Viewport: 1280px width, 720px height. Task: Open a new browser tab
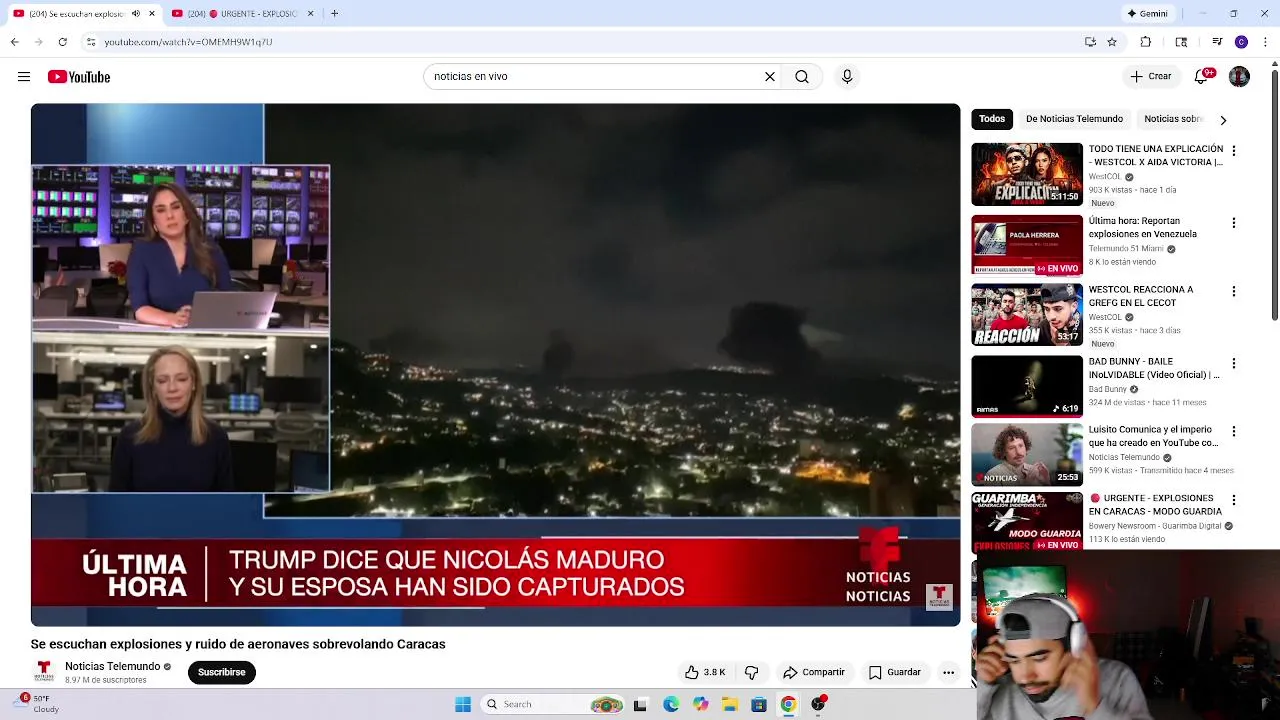tap(334, 14)
